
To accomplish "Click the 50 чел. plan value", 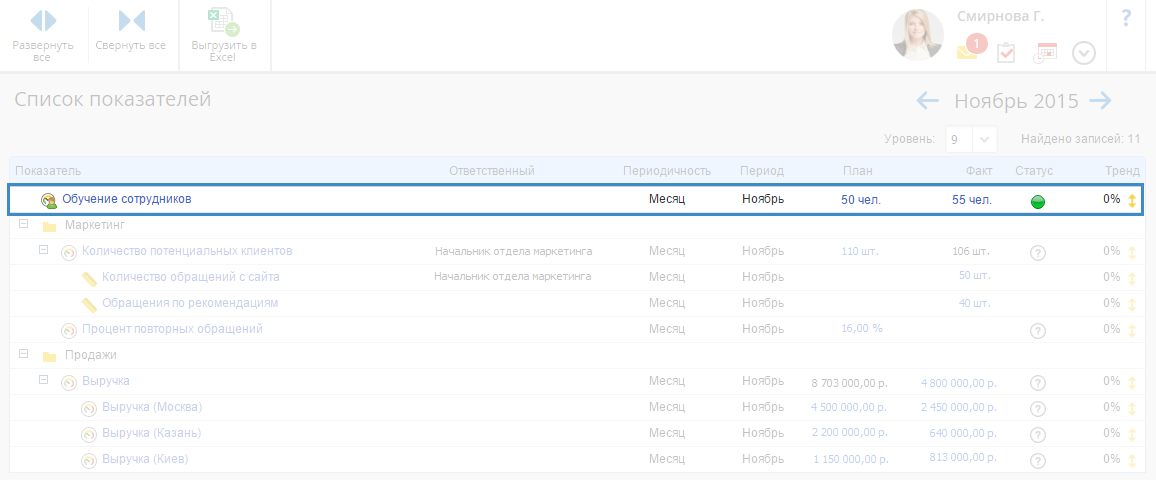I will point(861,200).
